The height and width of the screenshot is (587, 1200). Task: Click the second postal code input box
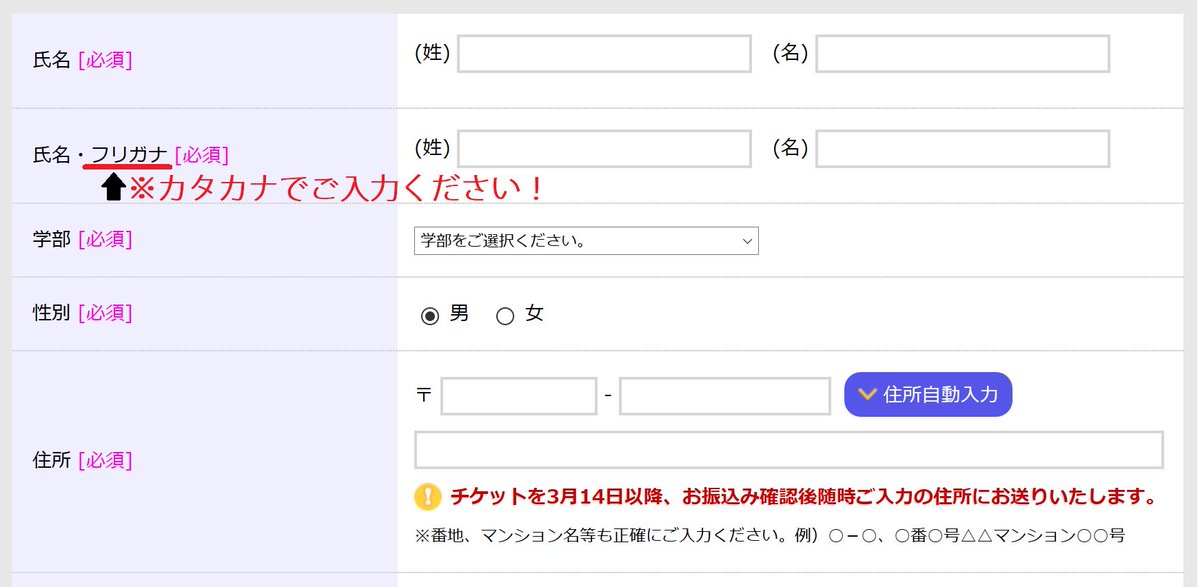click(x=723, y=395)
